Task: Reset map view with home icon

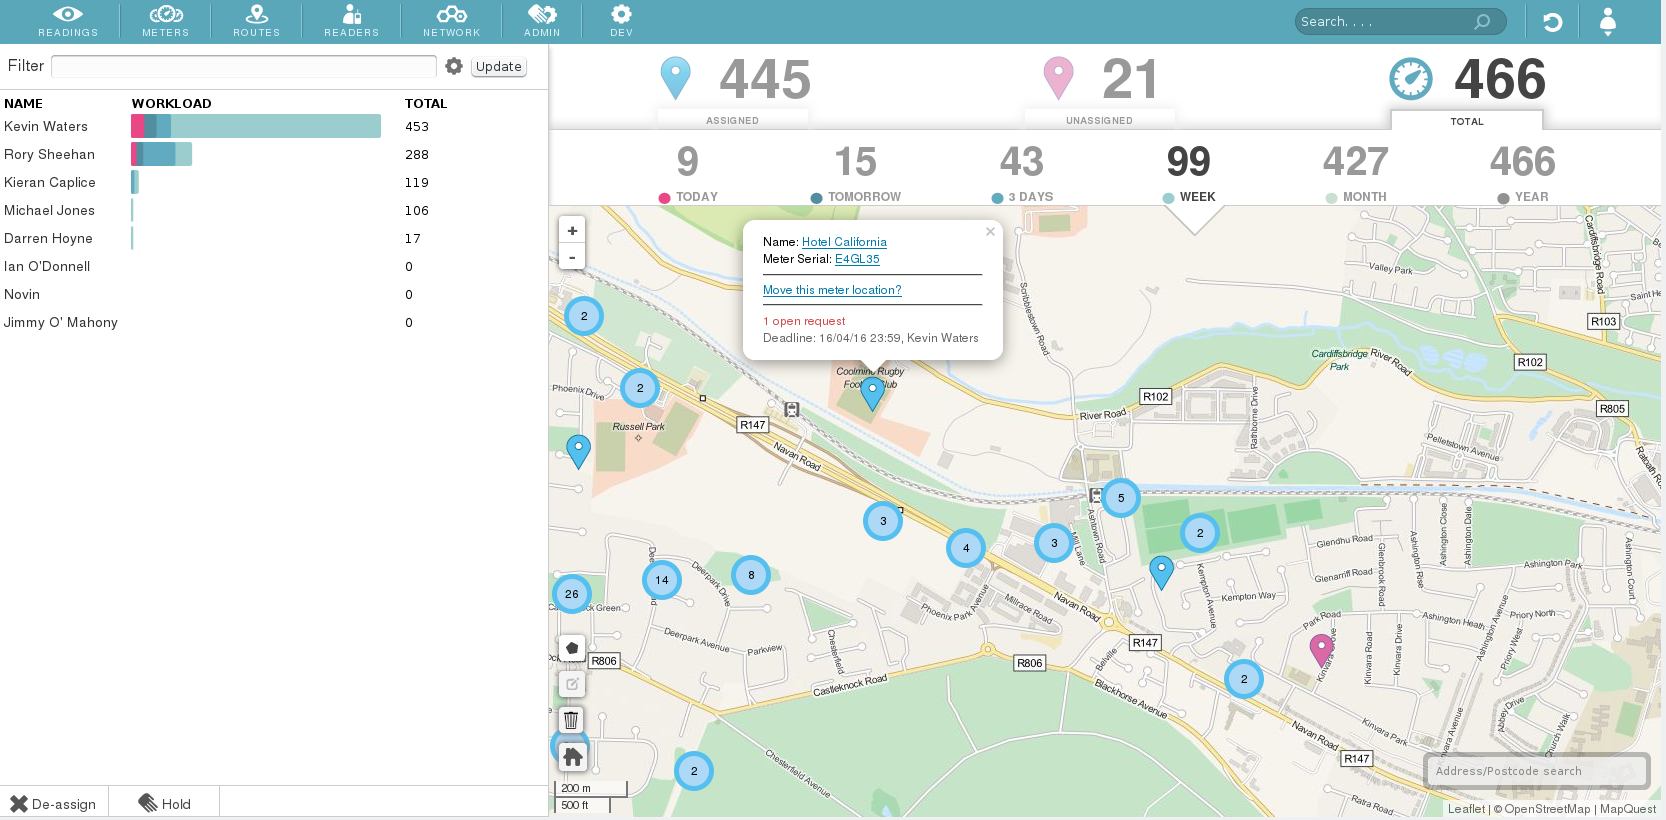Action: point(572,757)
